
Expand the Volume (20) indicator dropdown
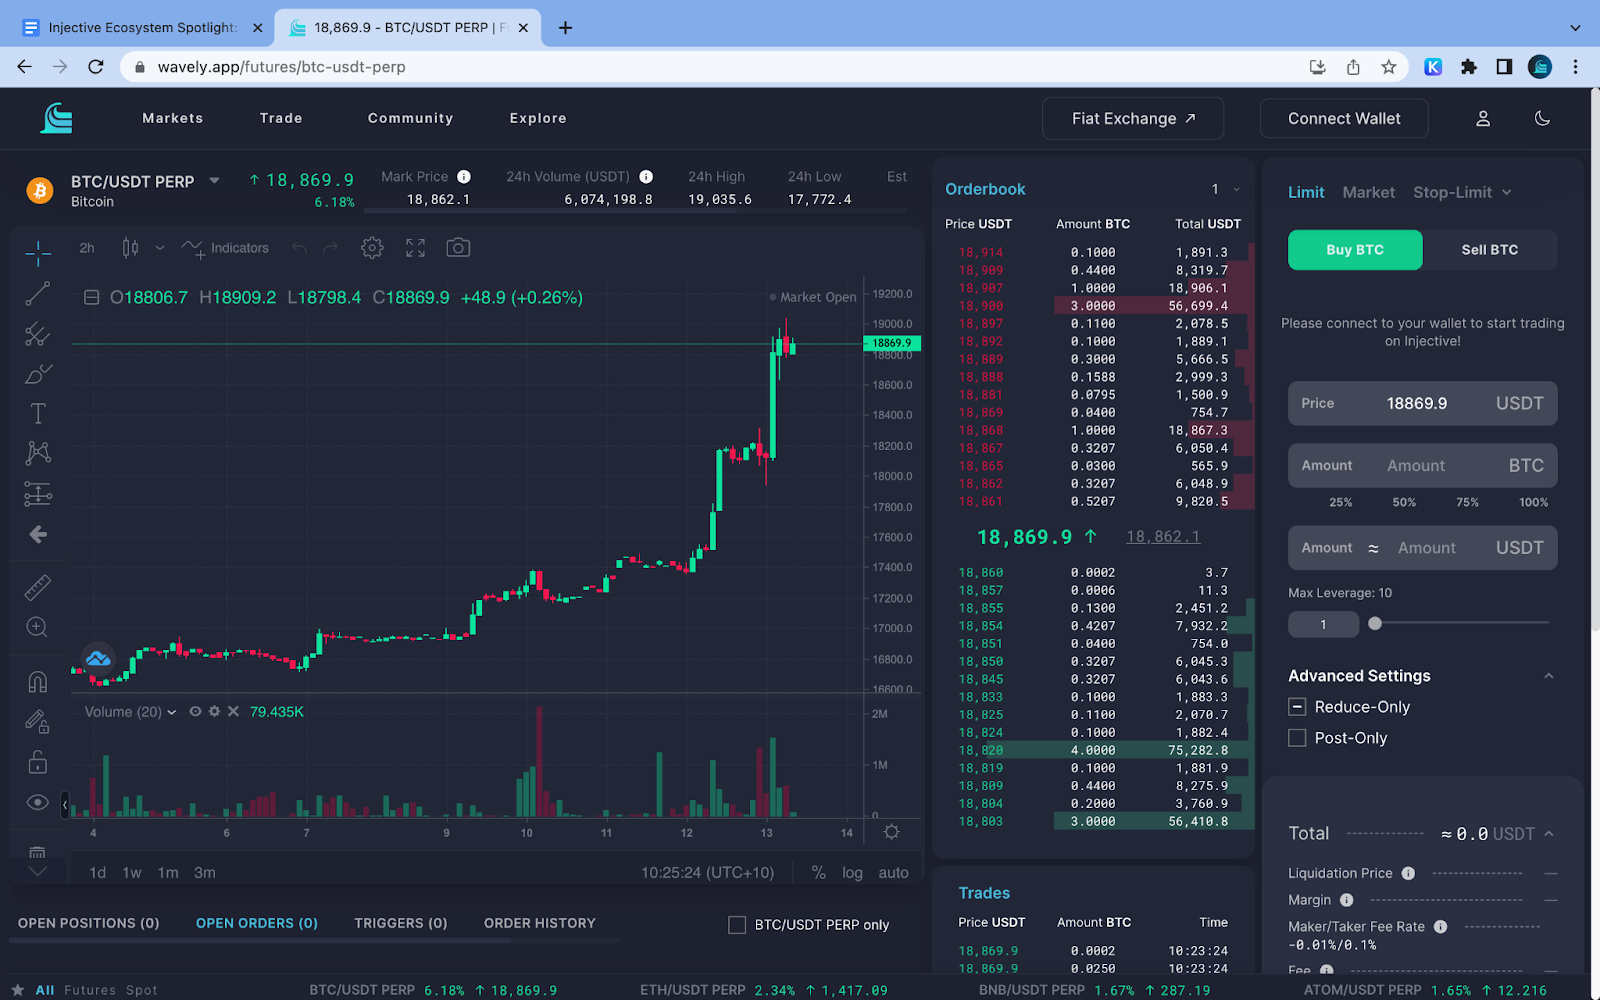pos(172,712)
